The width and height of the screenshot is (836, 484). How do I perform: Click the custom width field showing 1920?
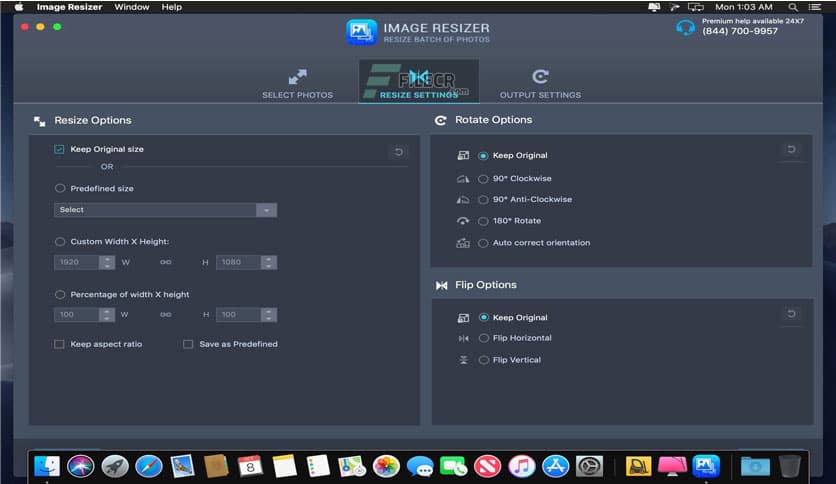[x=77, y=262]
